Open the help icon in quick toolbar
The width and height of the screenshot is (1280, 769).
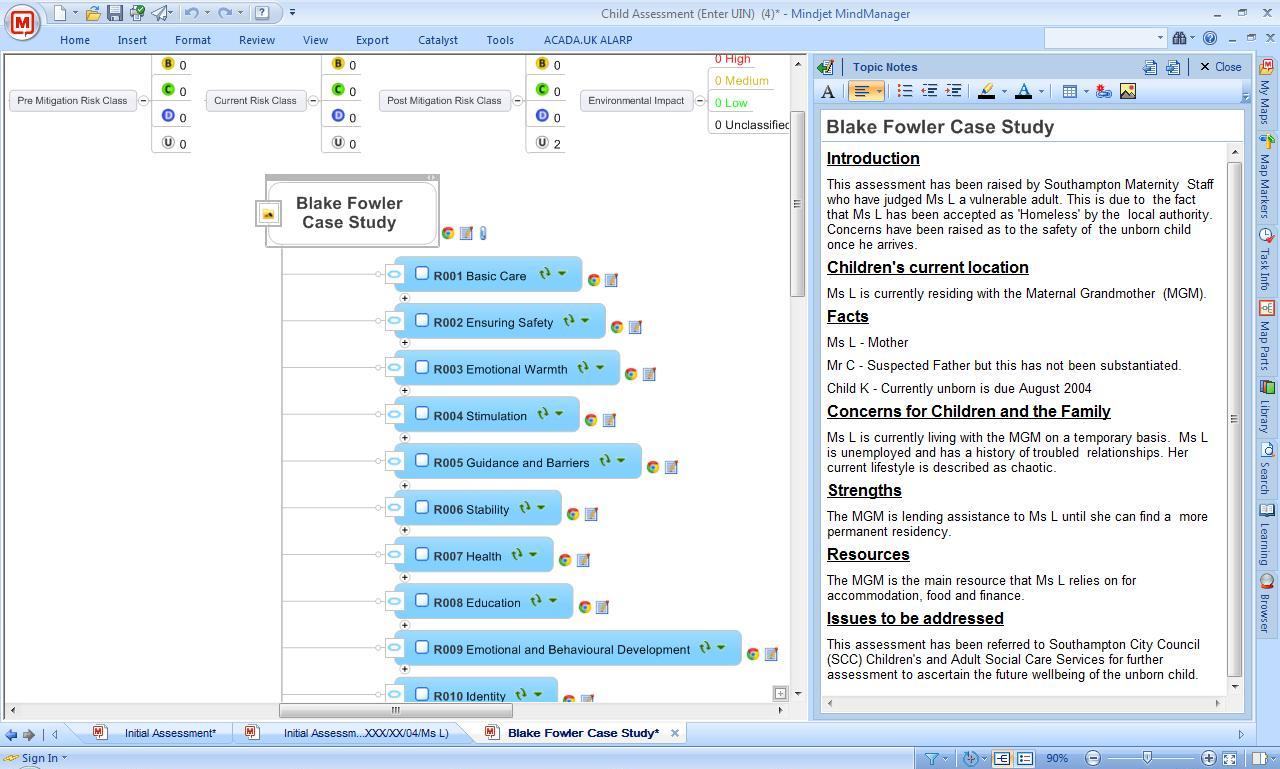tap(261, 13)
